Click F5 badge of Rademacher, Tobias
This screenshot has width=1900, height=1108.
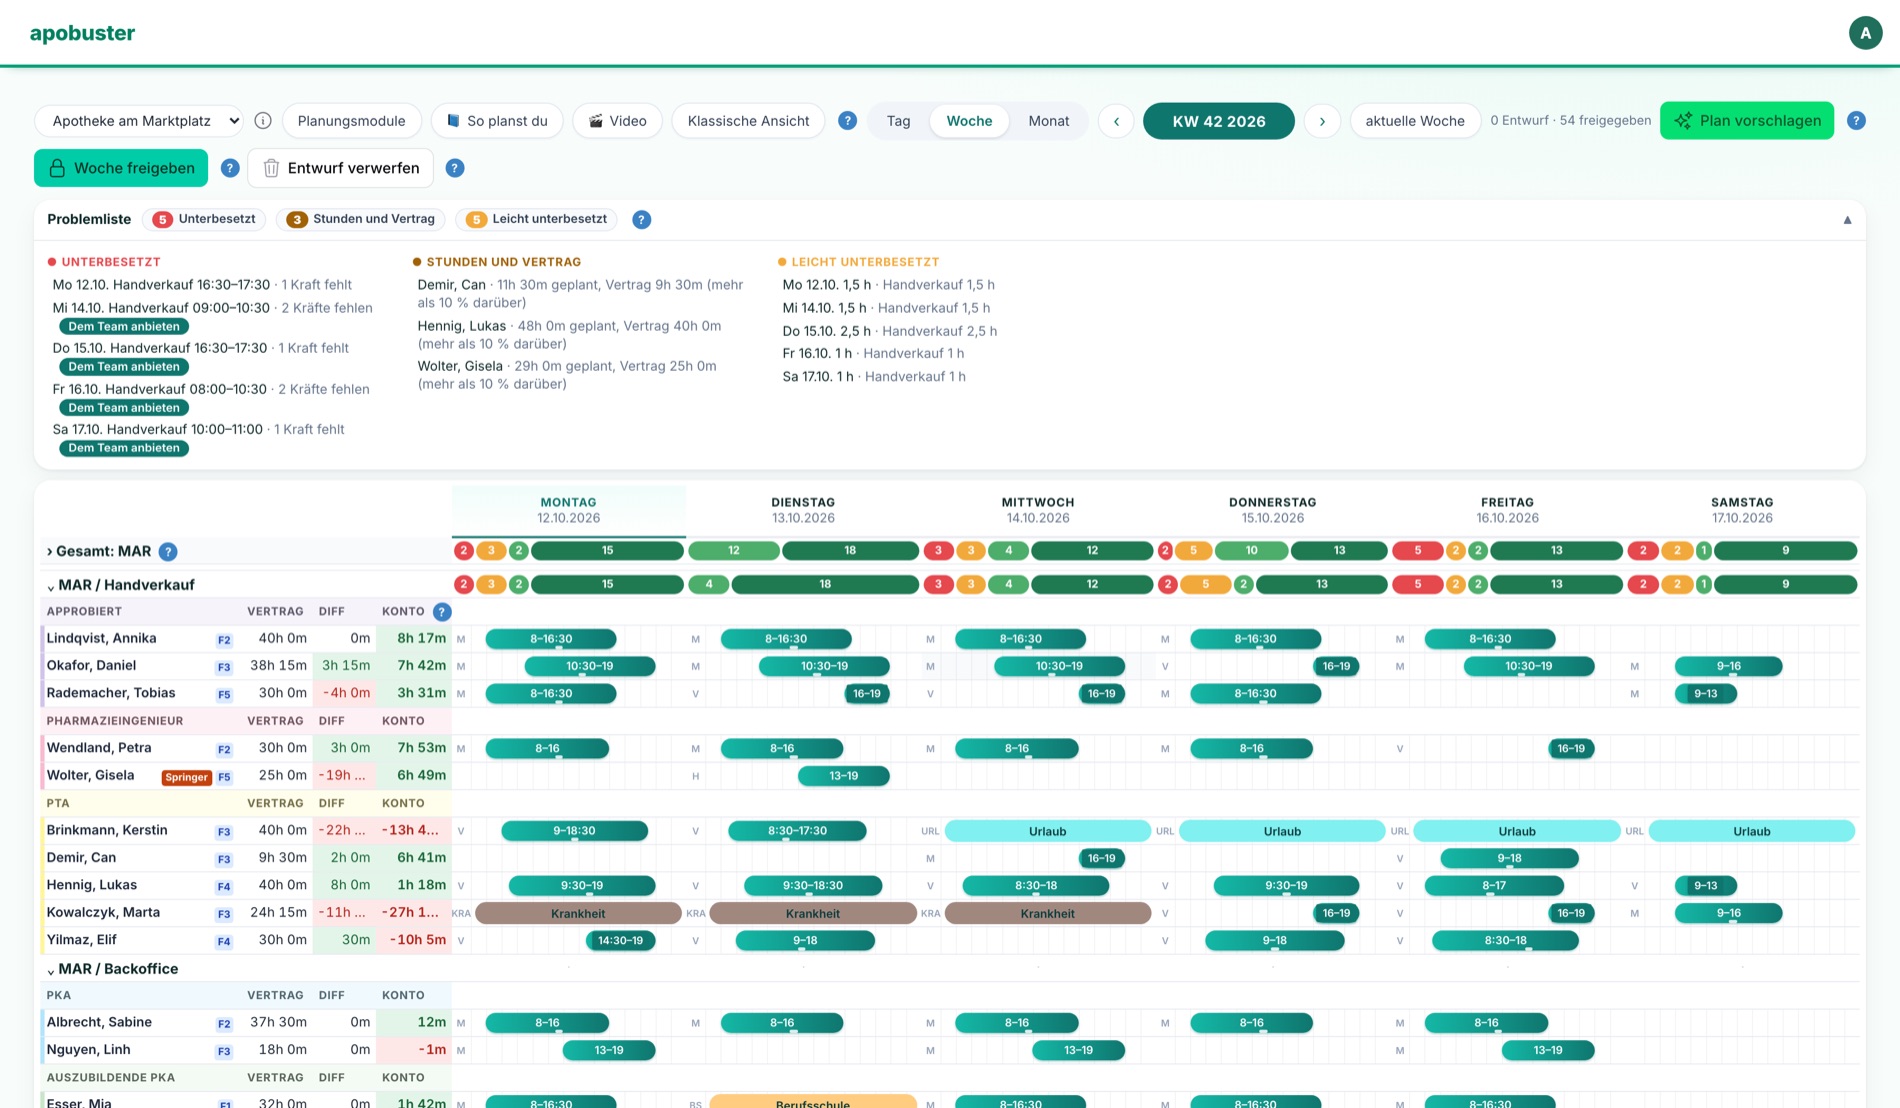(224, 694)
